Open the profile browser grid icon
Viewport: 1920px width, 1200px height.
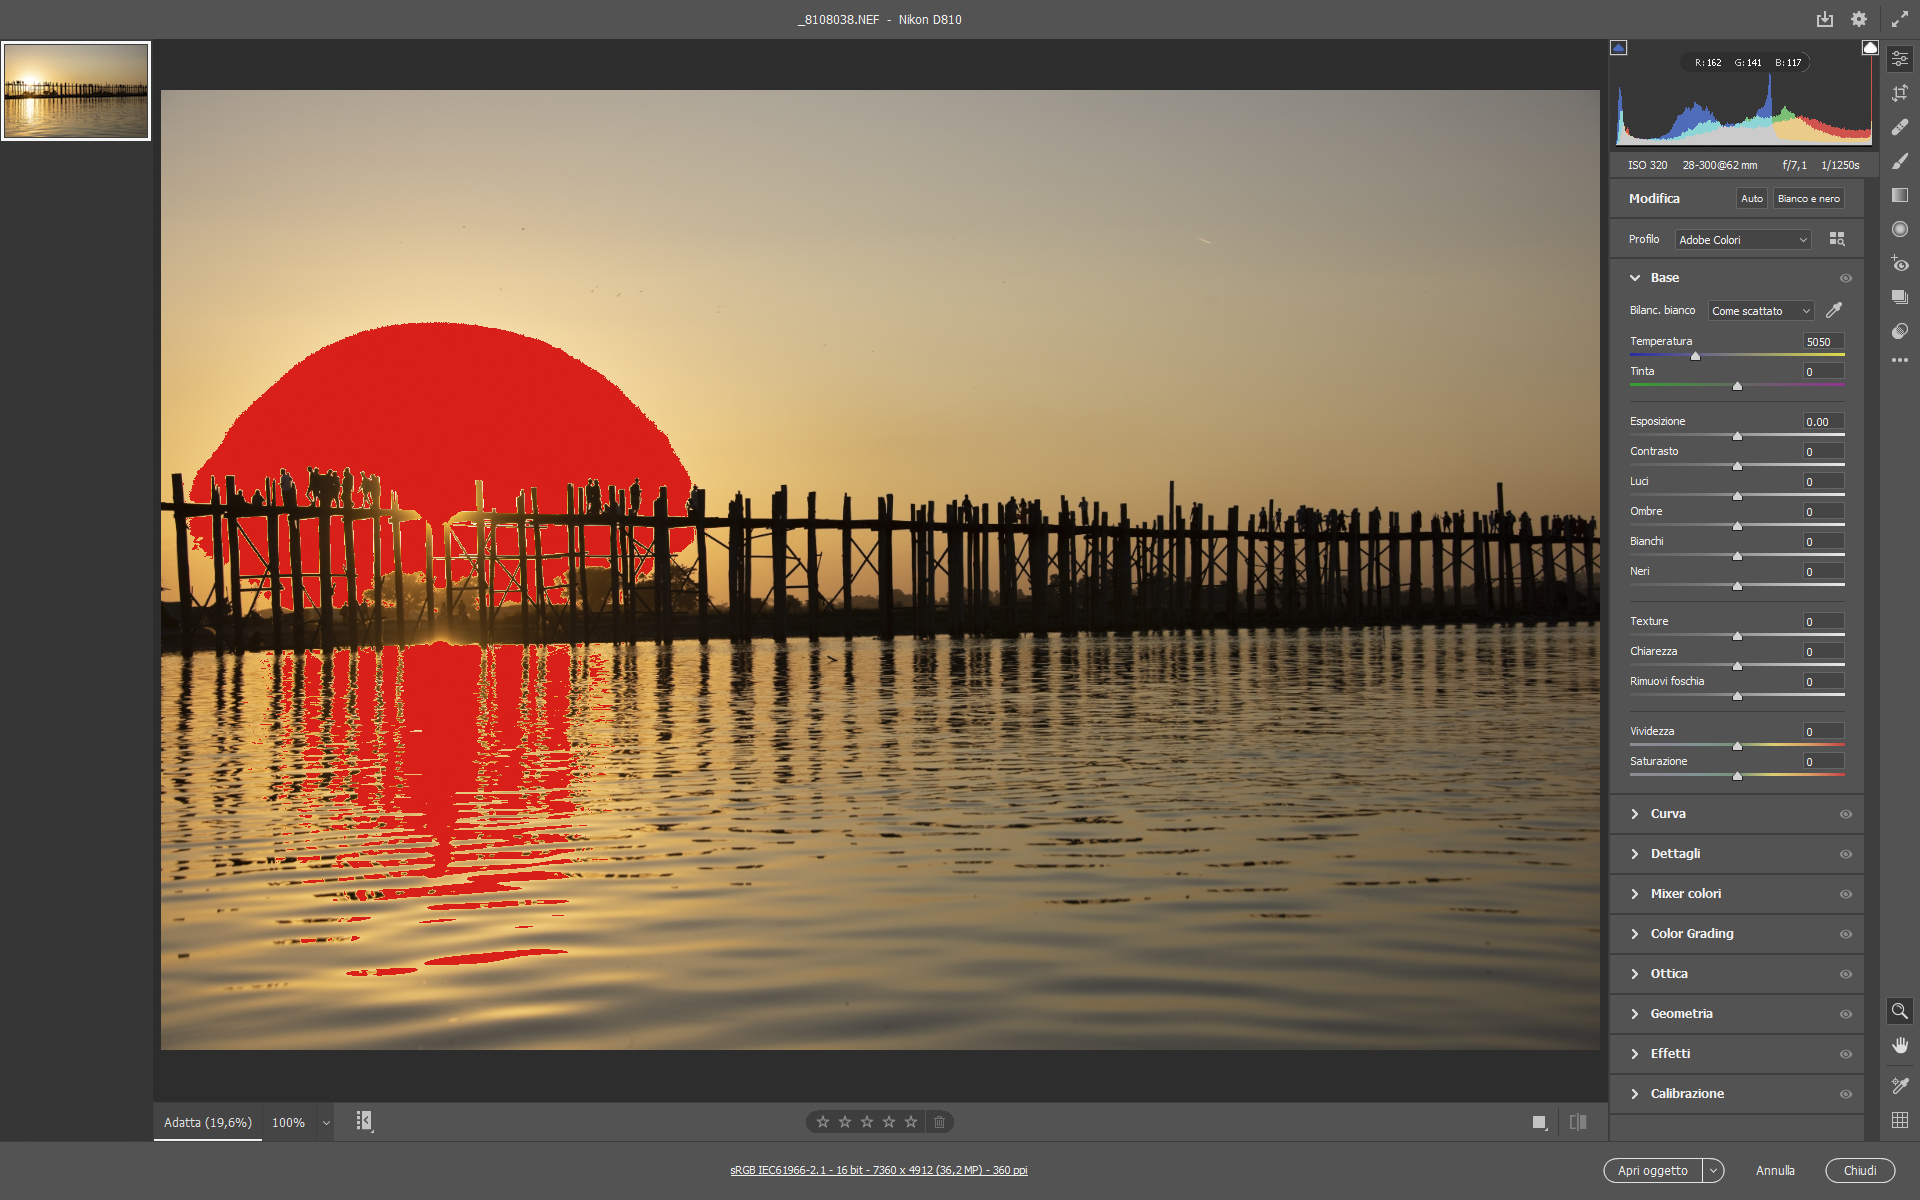click(x=1837, y=239)
